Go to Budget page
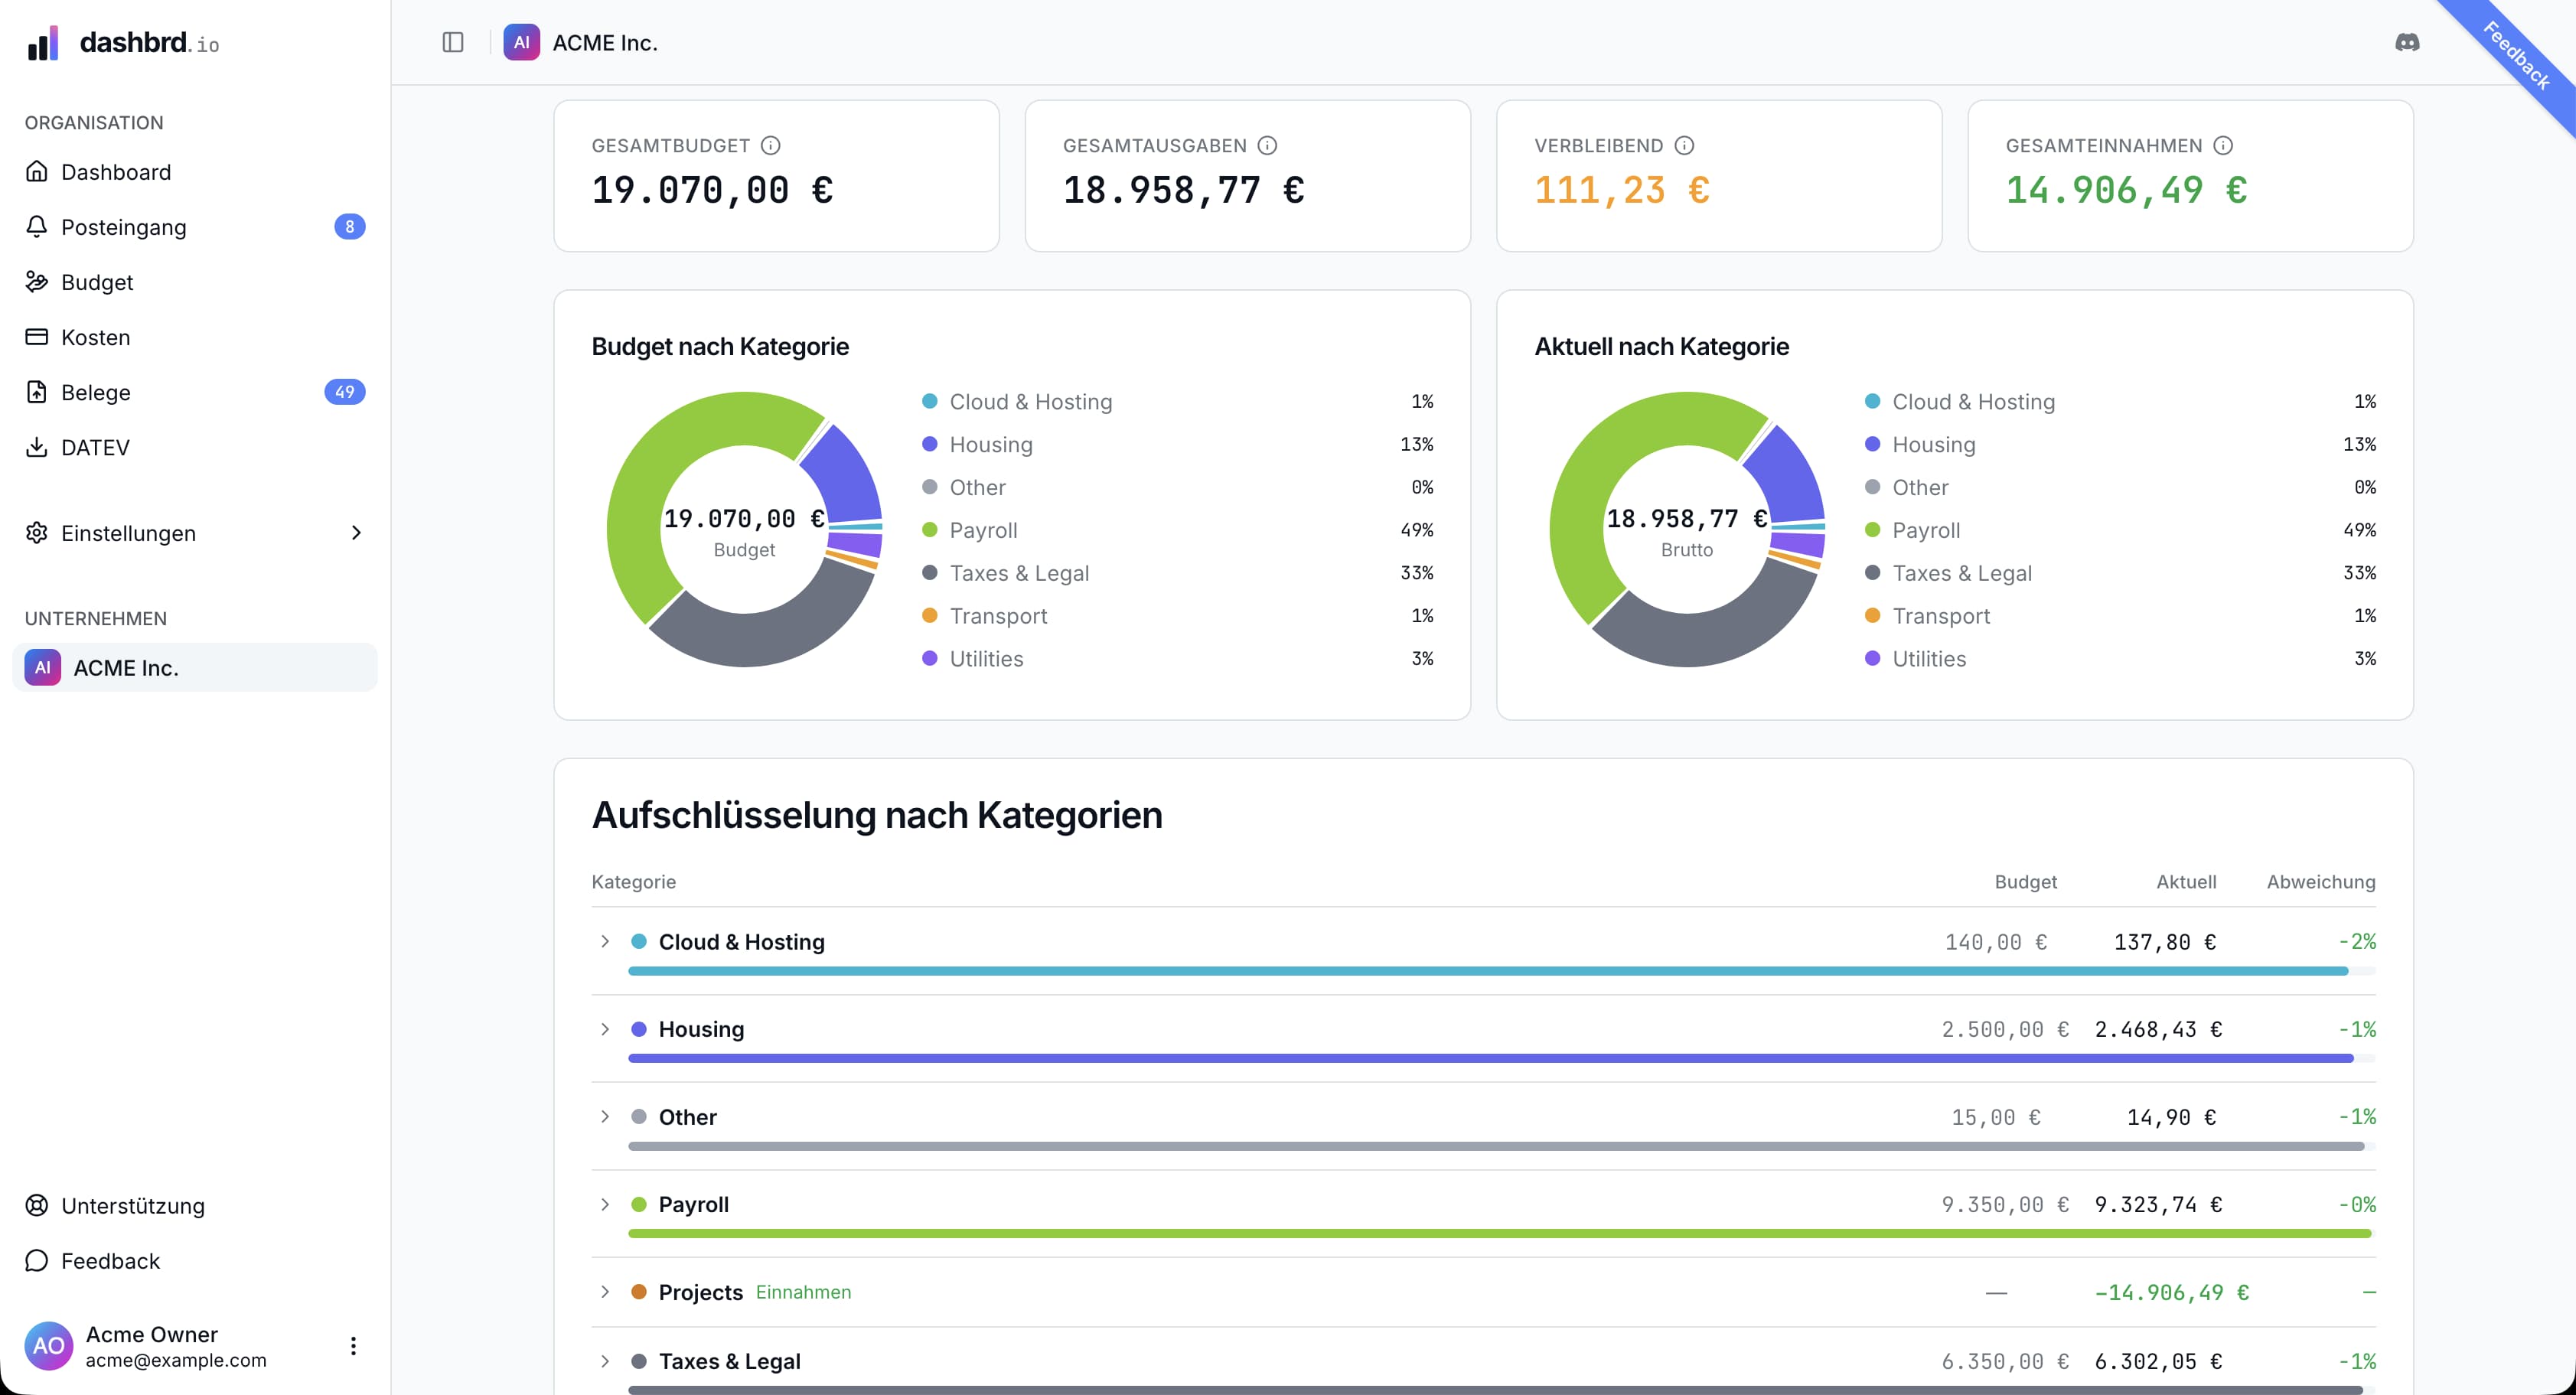 click(195, 282)
